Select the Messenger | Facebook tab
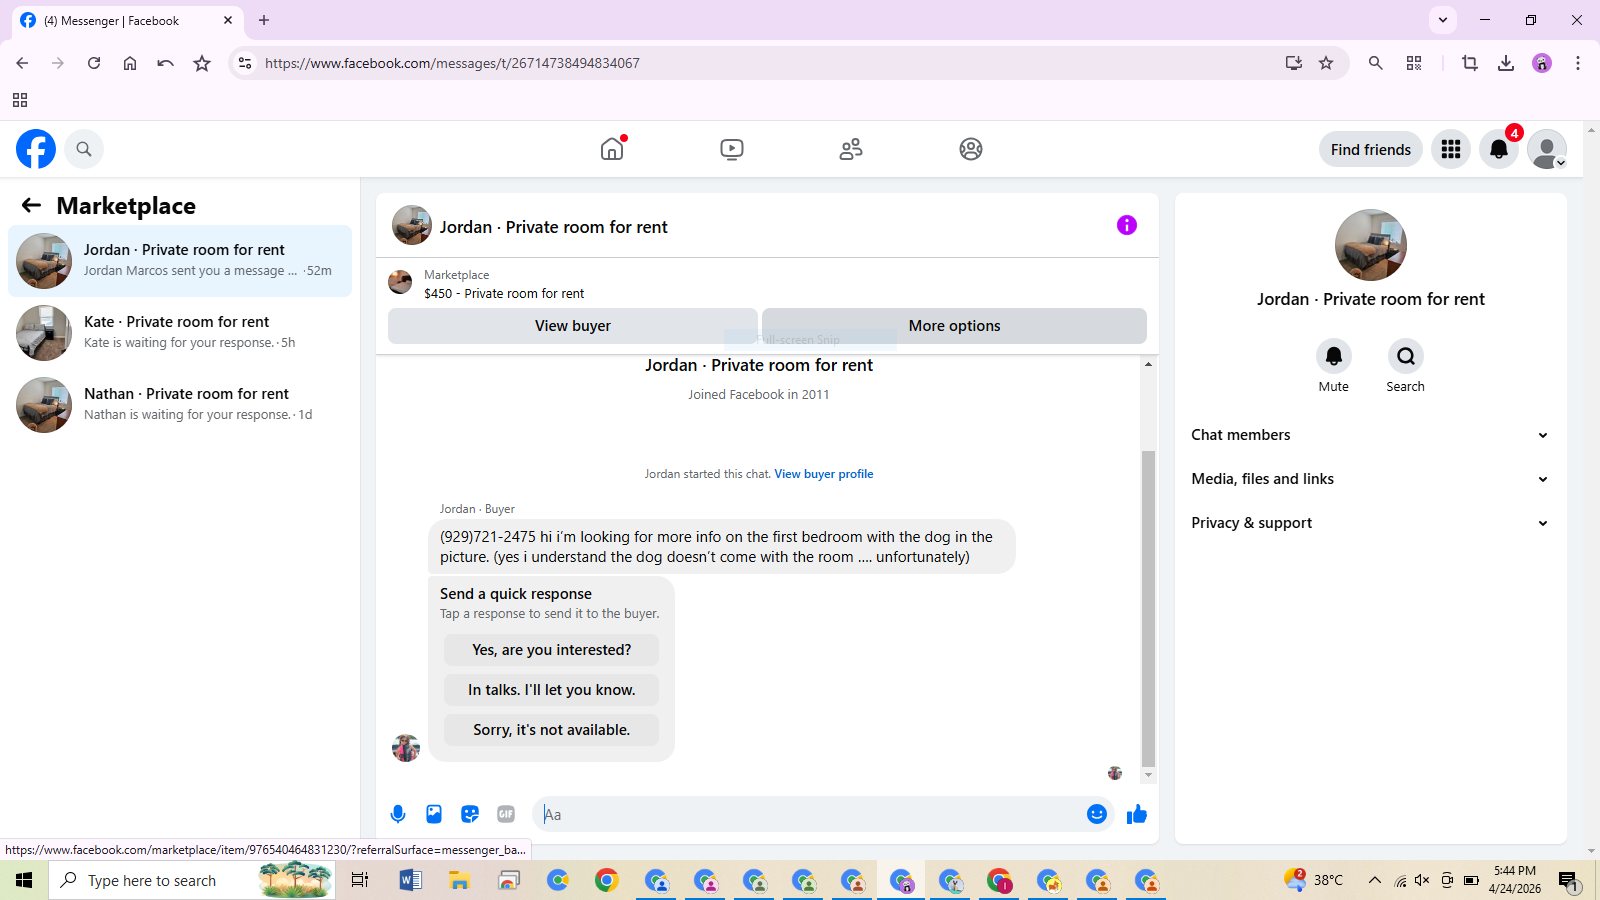Screen dimensions: 1600x900 pos(127,20)
